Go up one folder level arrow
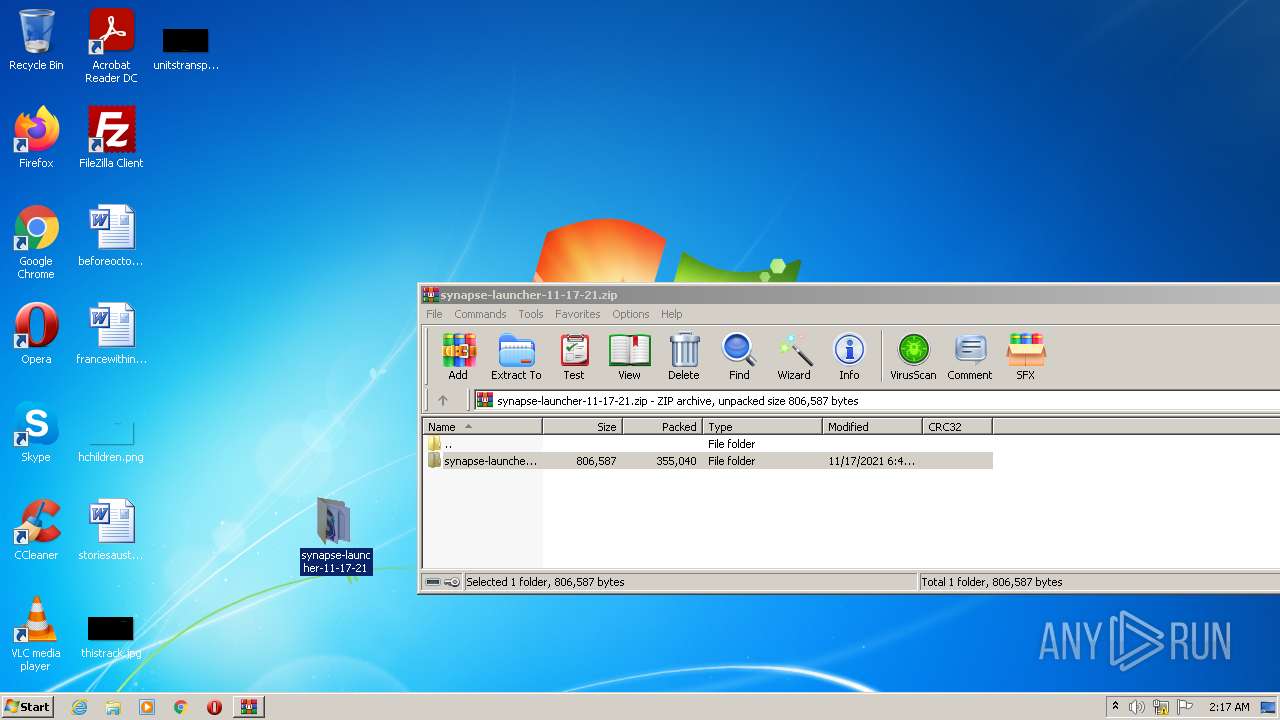 443,401
